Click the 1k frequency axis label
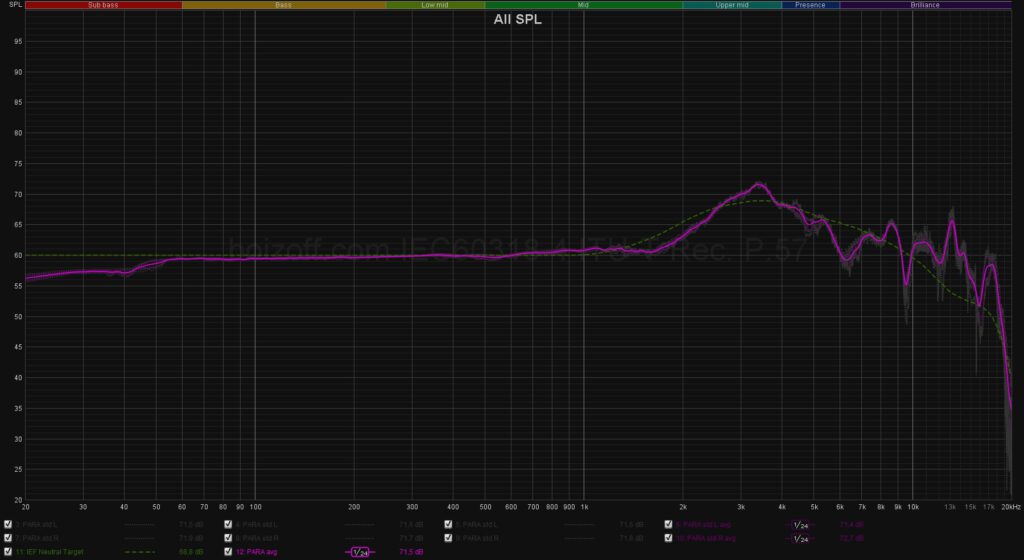1024x560 pixels. click(x=584, y=507)
